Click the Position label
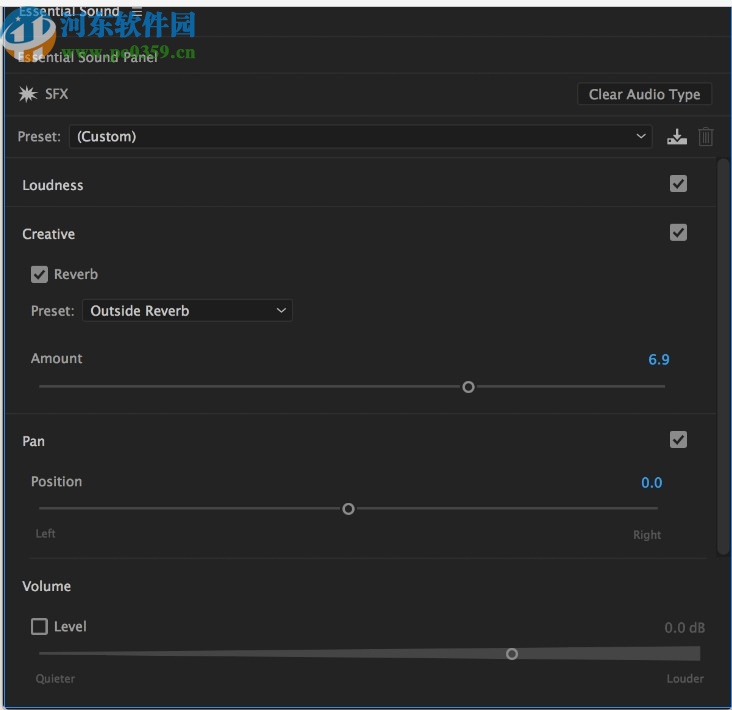 pos(56,482)
